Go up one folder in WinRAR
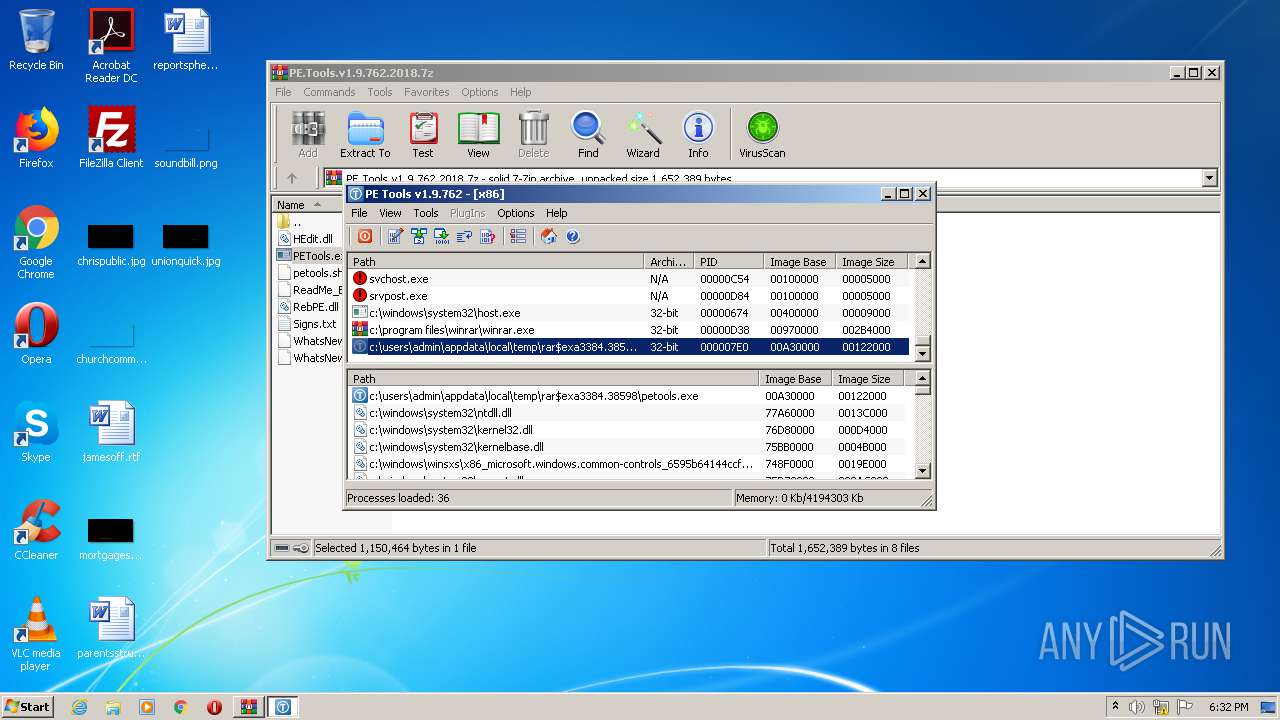 [x=292, y=178]
